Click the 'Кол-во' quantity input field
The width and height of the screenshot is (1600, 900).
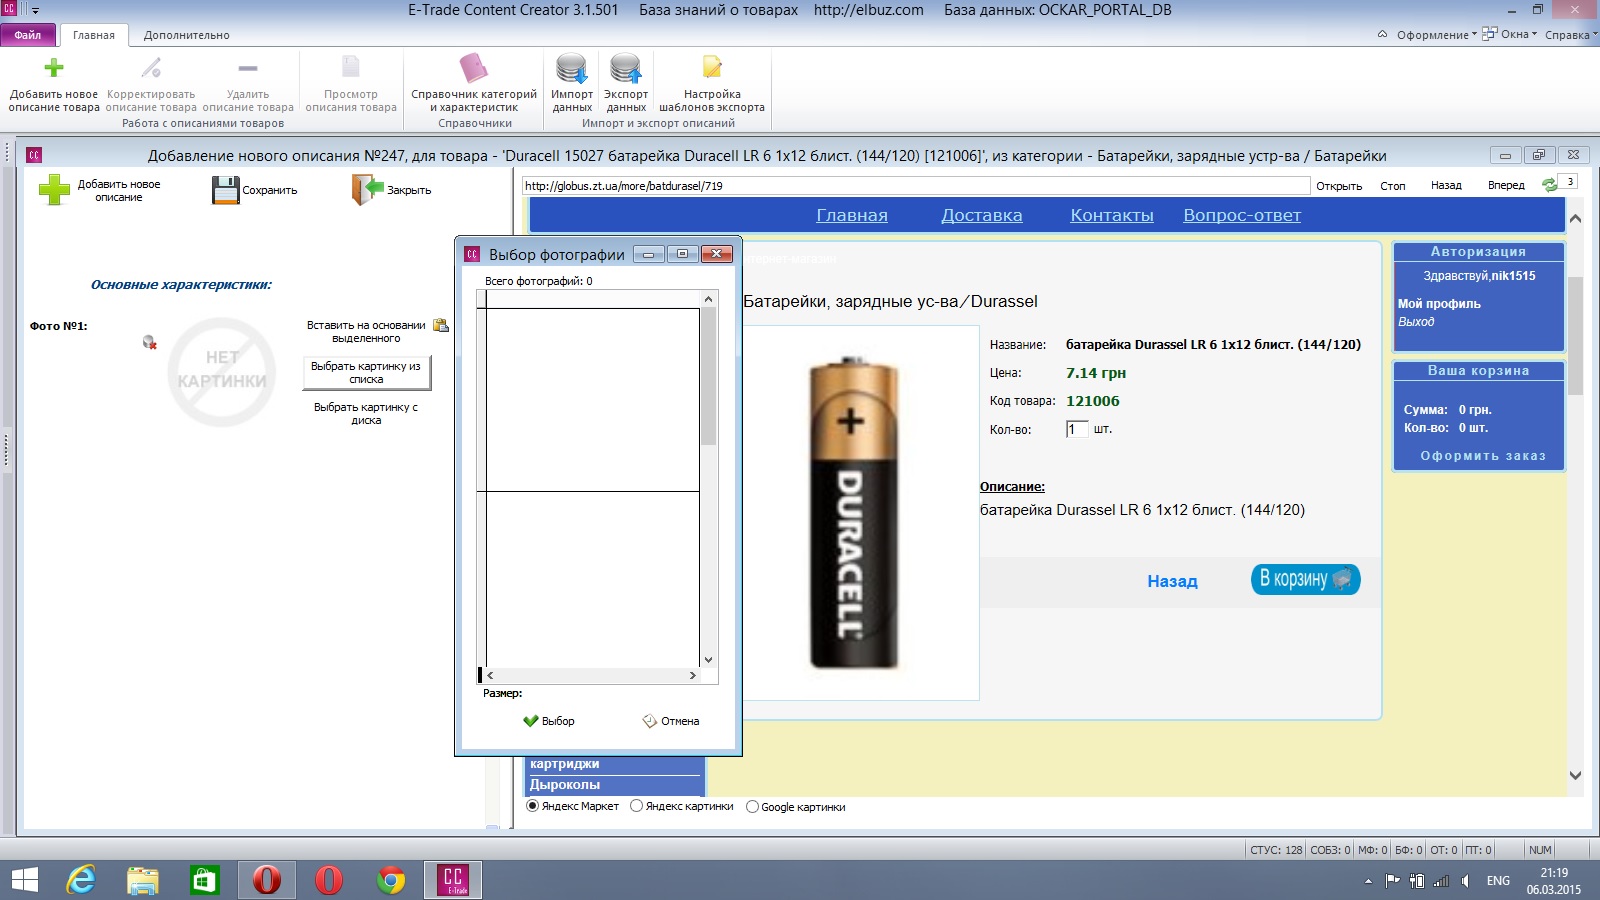tap(1076, 429)
